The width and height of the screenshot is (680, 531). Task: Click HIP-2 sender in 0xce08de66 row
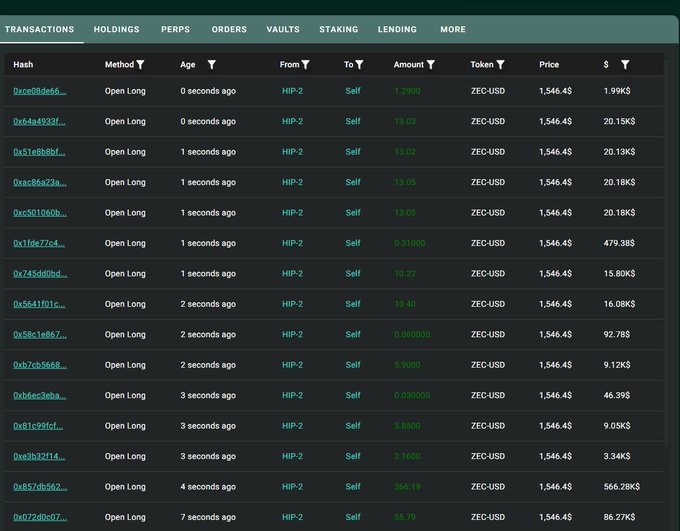[292, 91]
